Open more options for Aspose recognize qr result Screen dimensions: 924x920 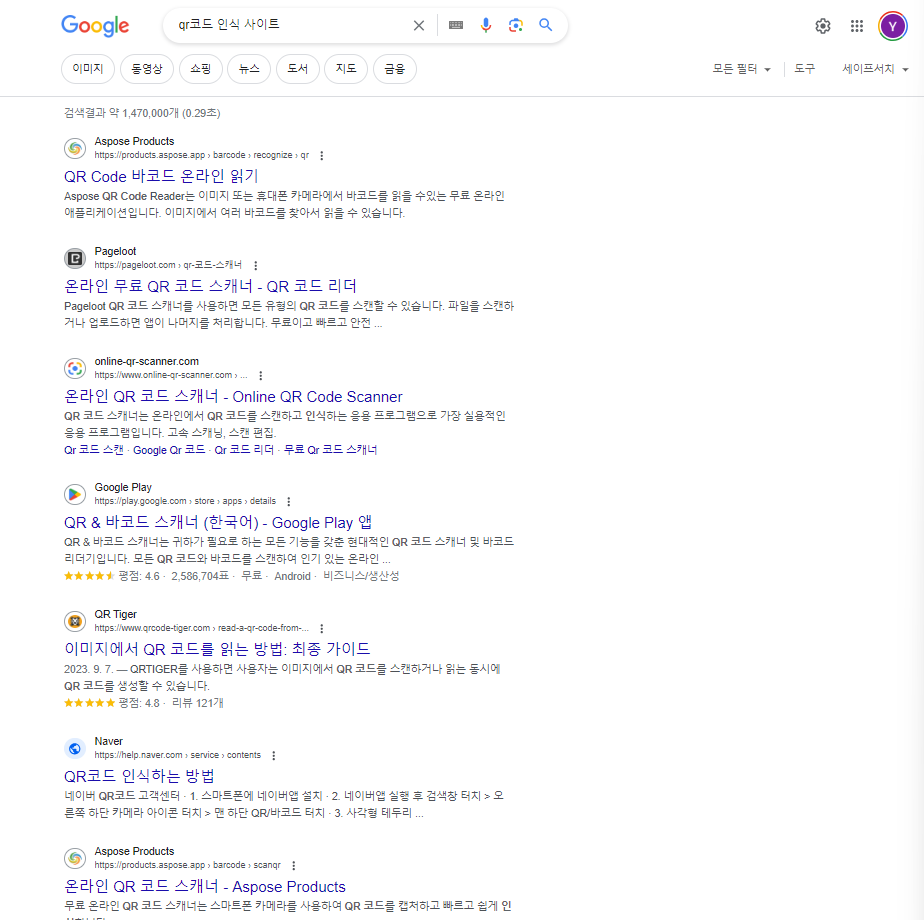[321, 156]
